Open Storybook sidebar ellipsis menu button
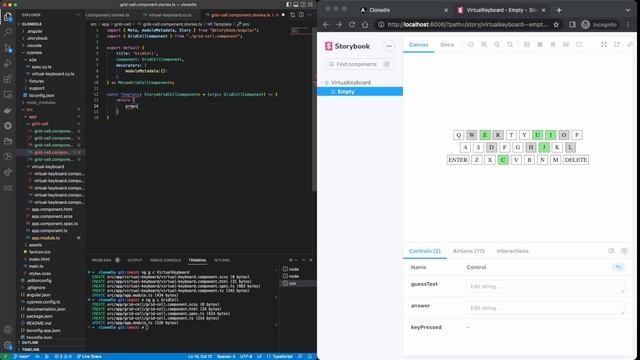640x360 pixels. [x=389, y=46]
